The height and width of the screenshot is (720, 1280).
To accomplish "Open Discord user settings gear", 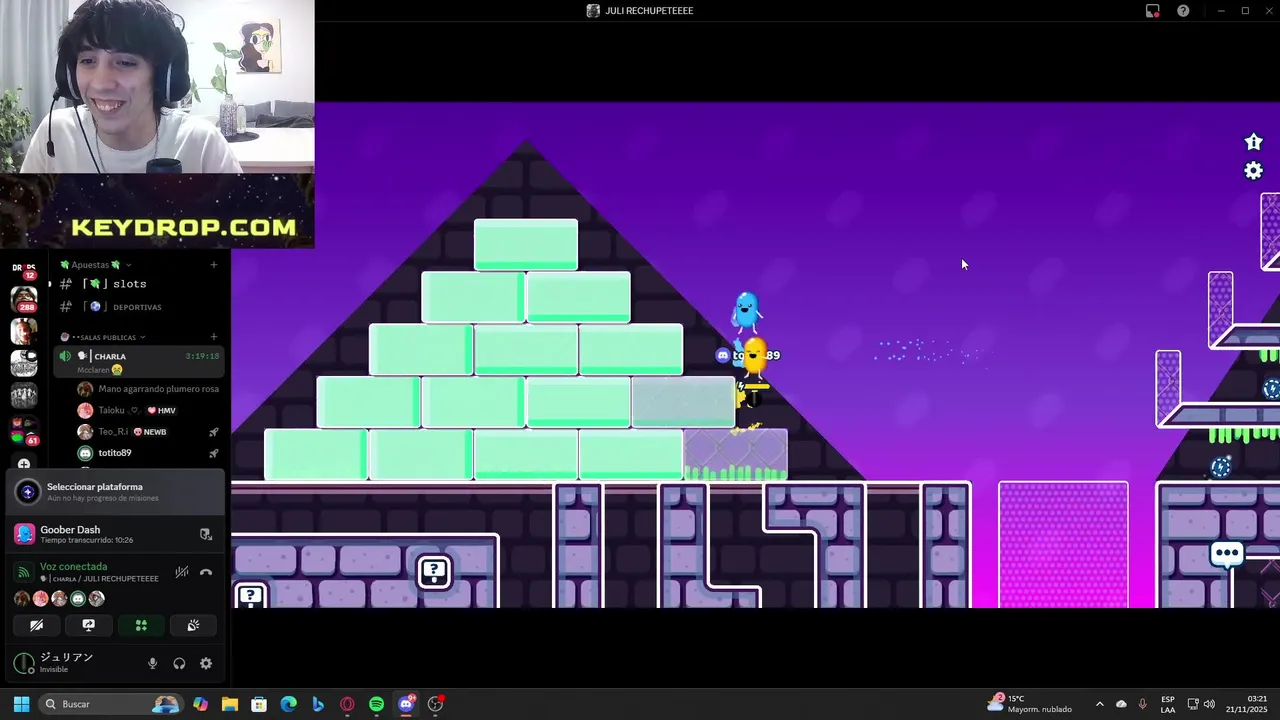I will click(x=206, y=663).
